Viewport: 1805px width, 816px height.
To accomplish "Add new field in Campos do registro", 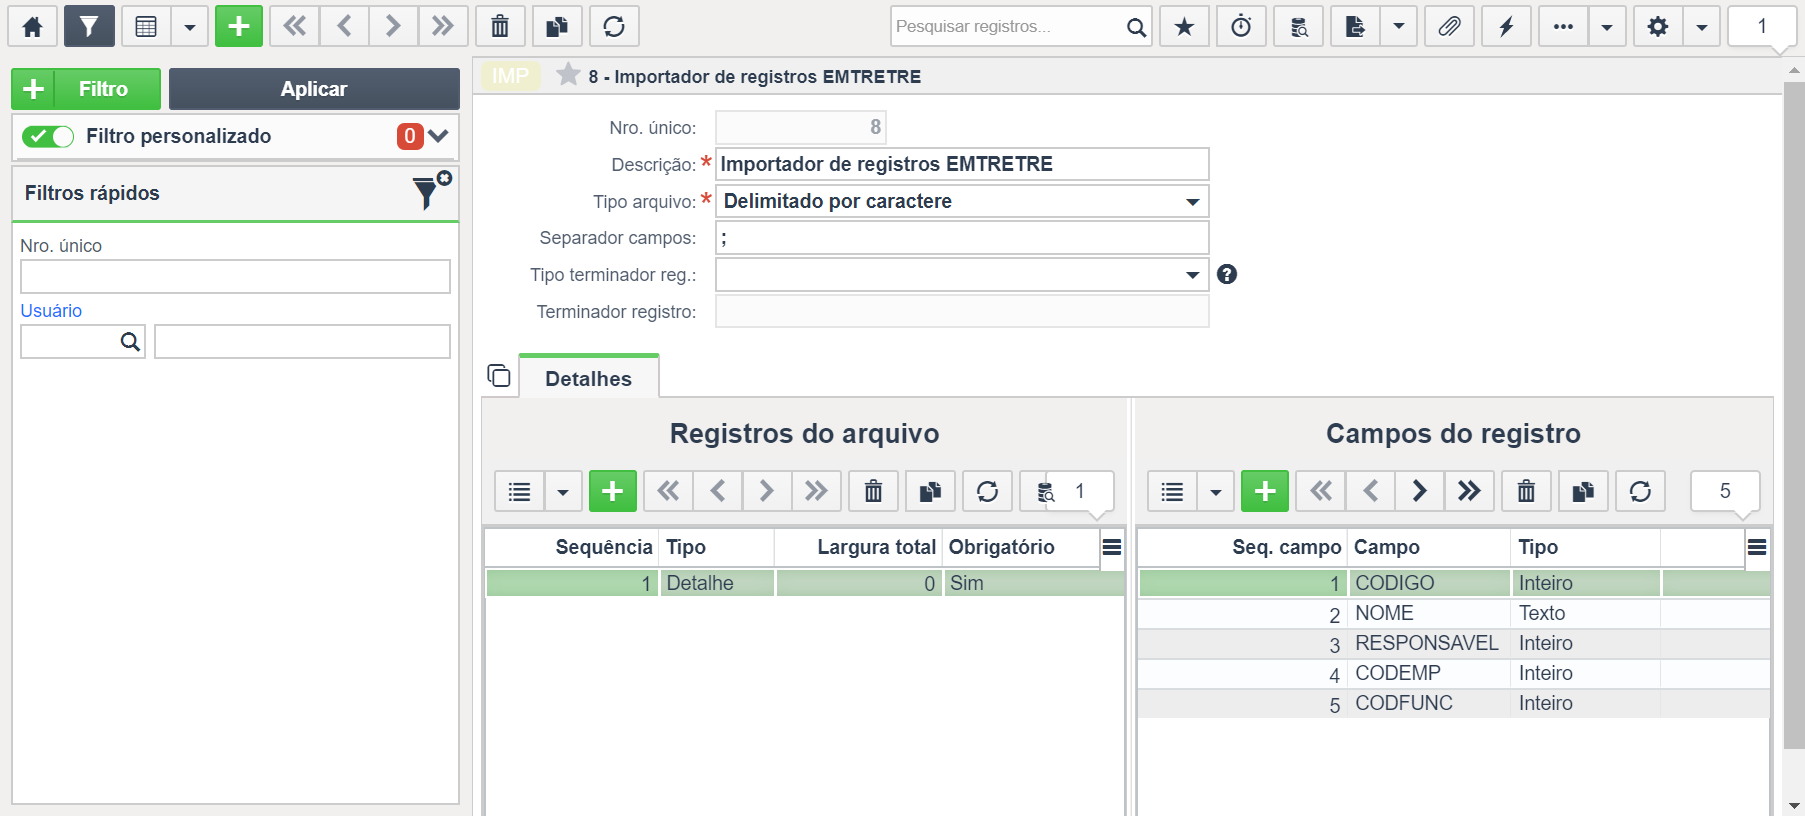I will pyautogui.click(x=1265, y=491).
